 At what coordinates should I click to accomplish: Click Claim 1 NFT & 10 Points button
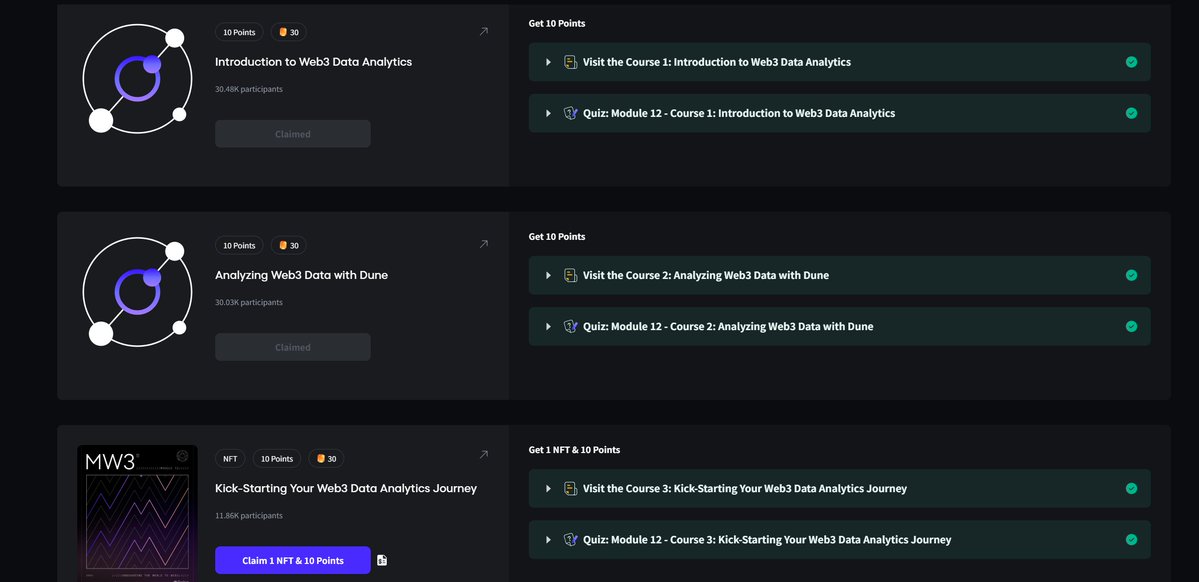point(293,561)
